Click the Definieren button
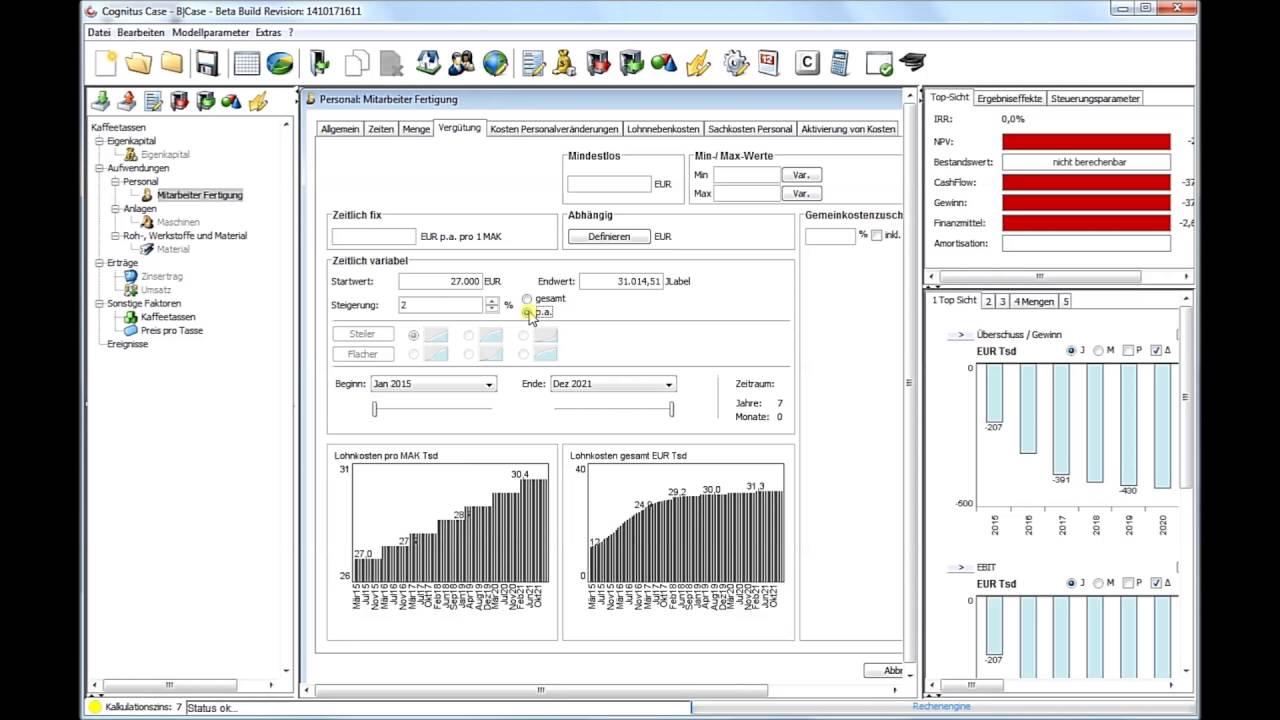 click(609, 237)
